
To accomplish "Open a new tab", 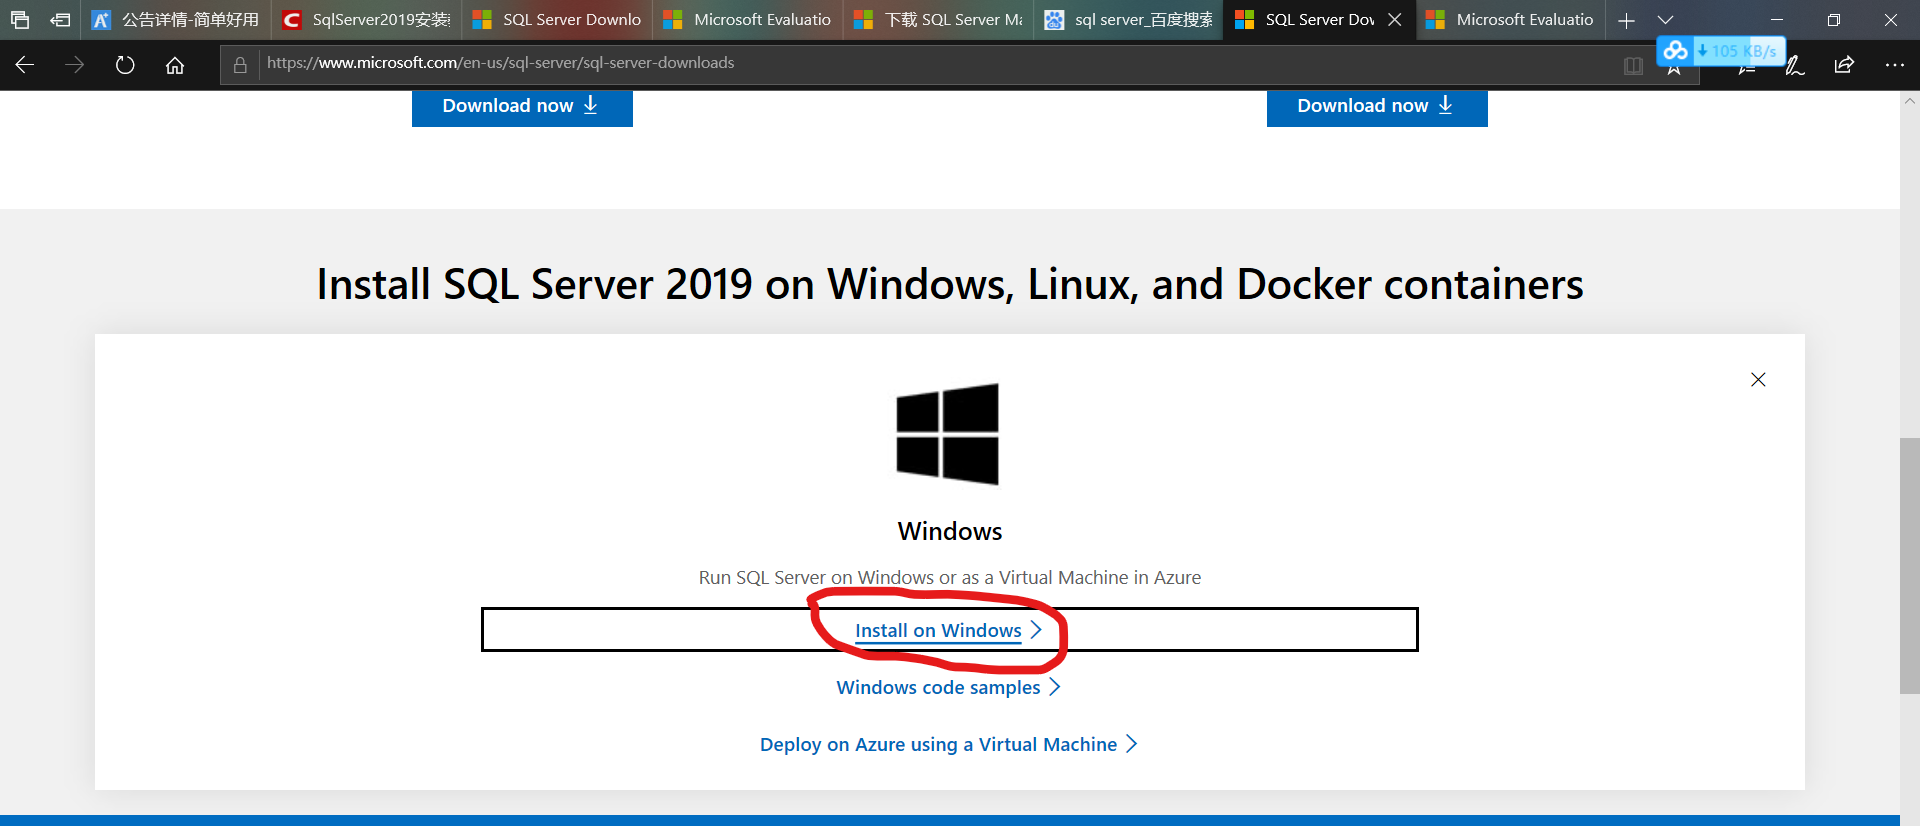I will tap(1627, 20).
